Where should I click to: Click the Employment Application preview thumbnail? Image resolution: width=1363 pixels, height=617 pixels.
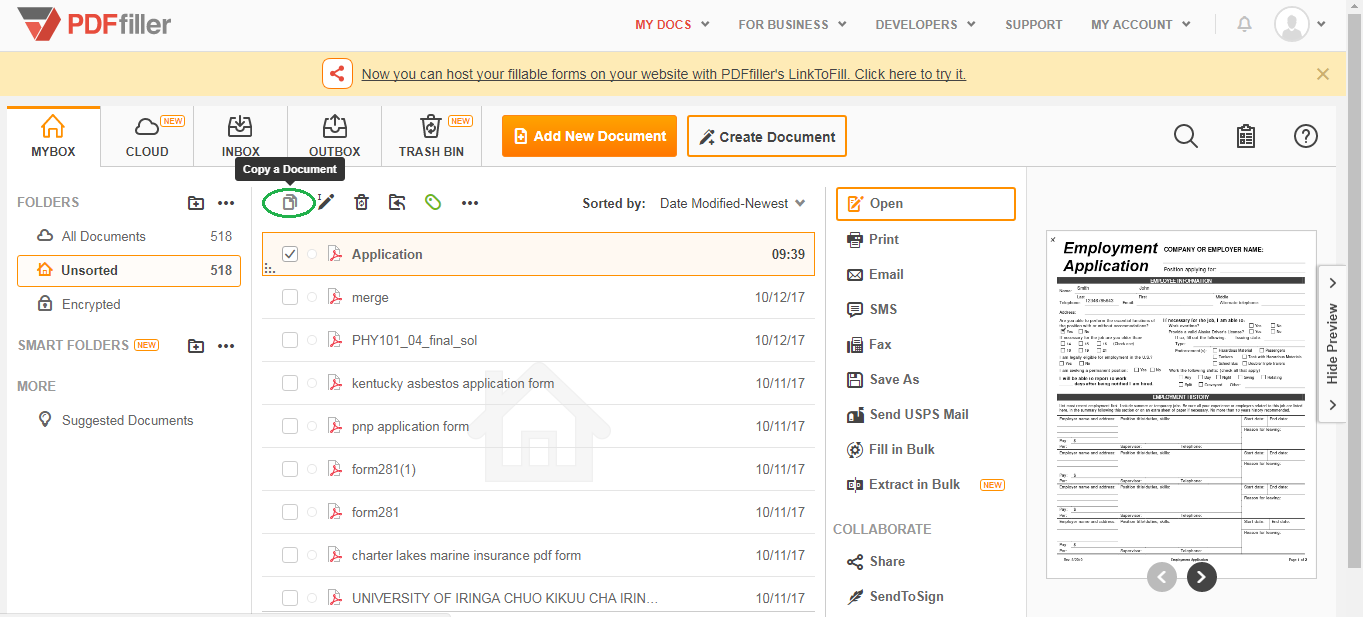tap(1180, 404)
